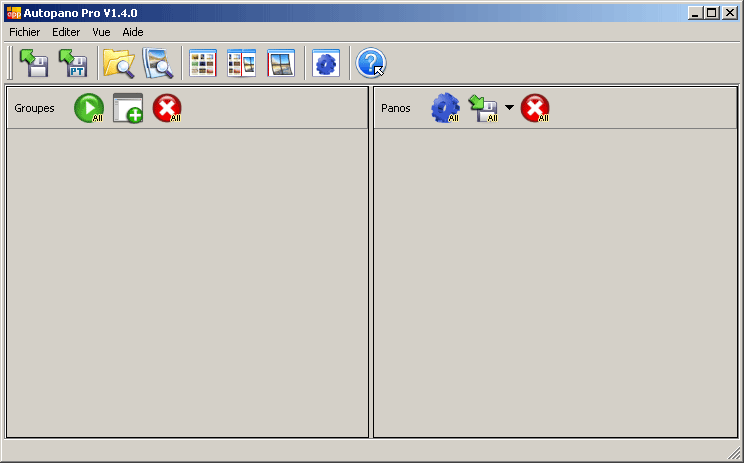Click the Autopano Pro title bar app icon
This screenshot has height=463, width=744.
pyautogui.click(x=14, y=13)
